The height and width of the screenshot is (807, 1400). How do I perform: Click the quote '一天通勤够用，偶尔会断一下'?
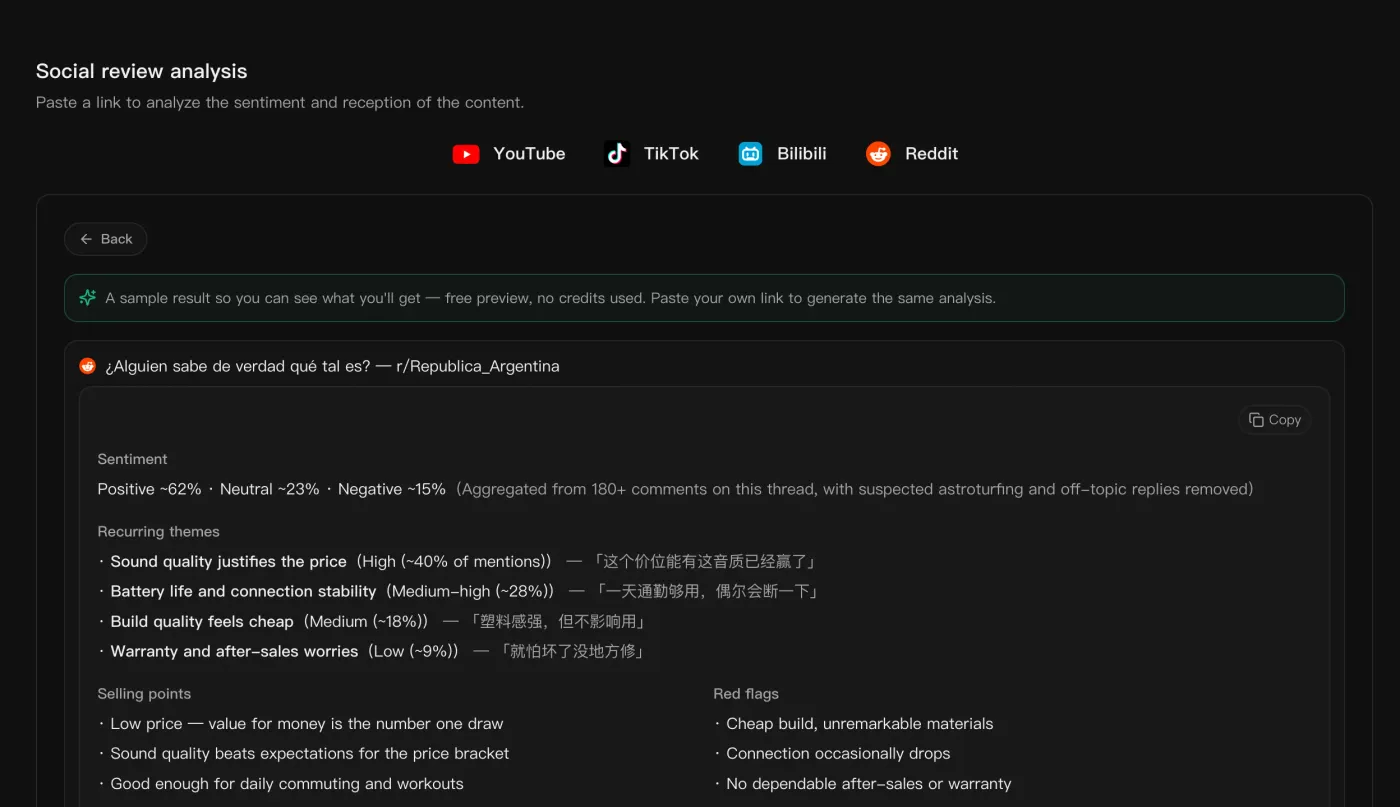coord(707,591)
